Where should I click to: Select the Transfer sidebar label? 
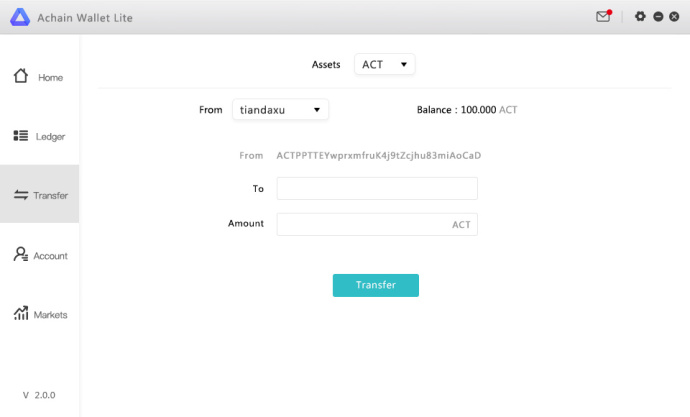click(x=51, y=196)
